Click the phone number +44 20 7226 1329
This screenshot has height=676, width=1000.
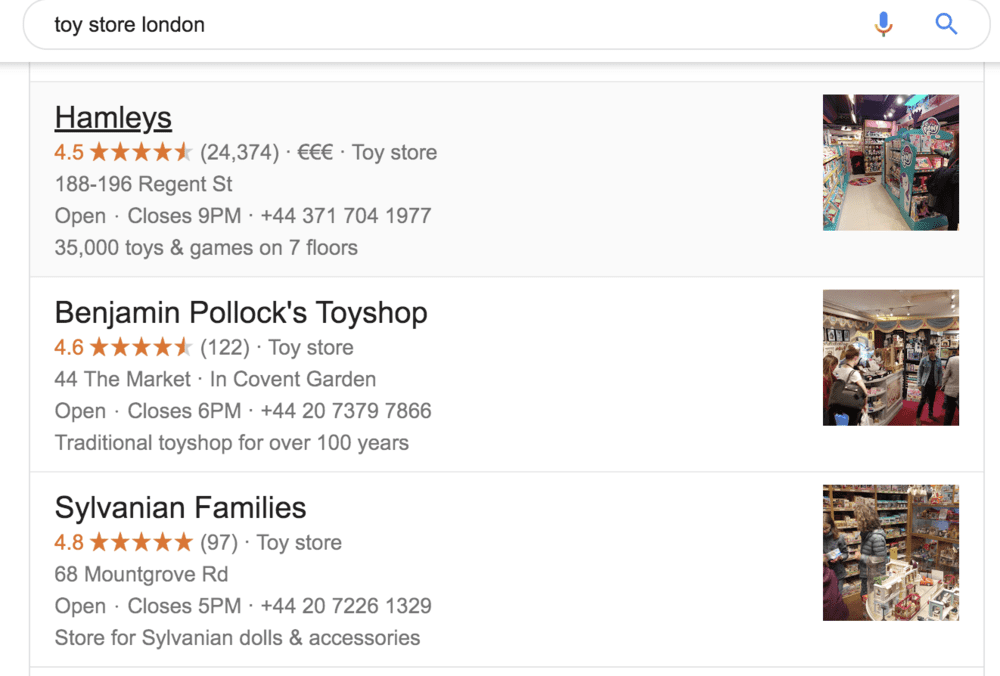346,606
